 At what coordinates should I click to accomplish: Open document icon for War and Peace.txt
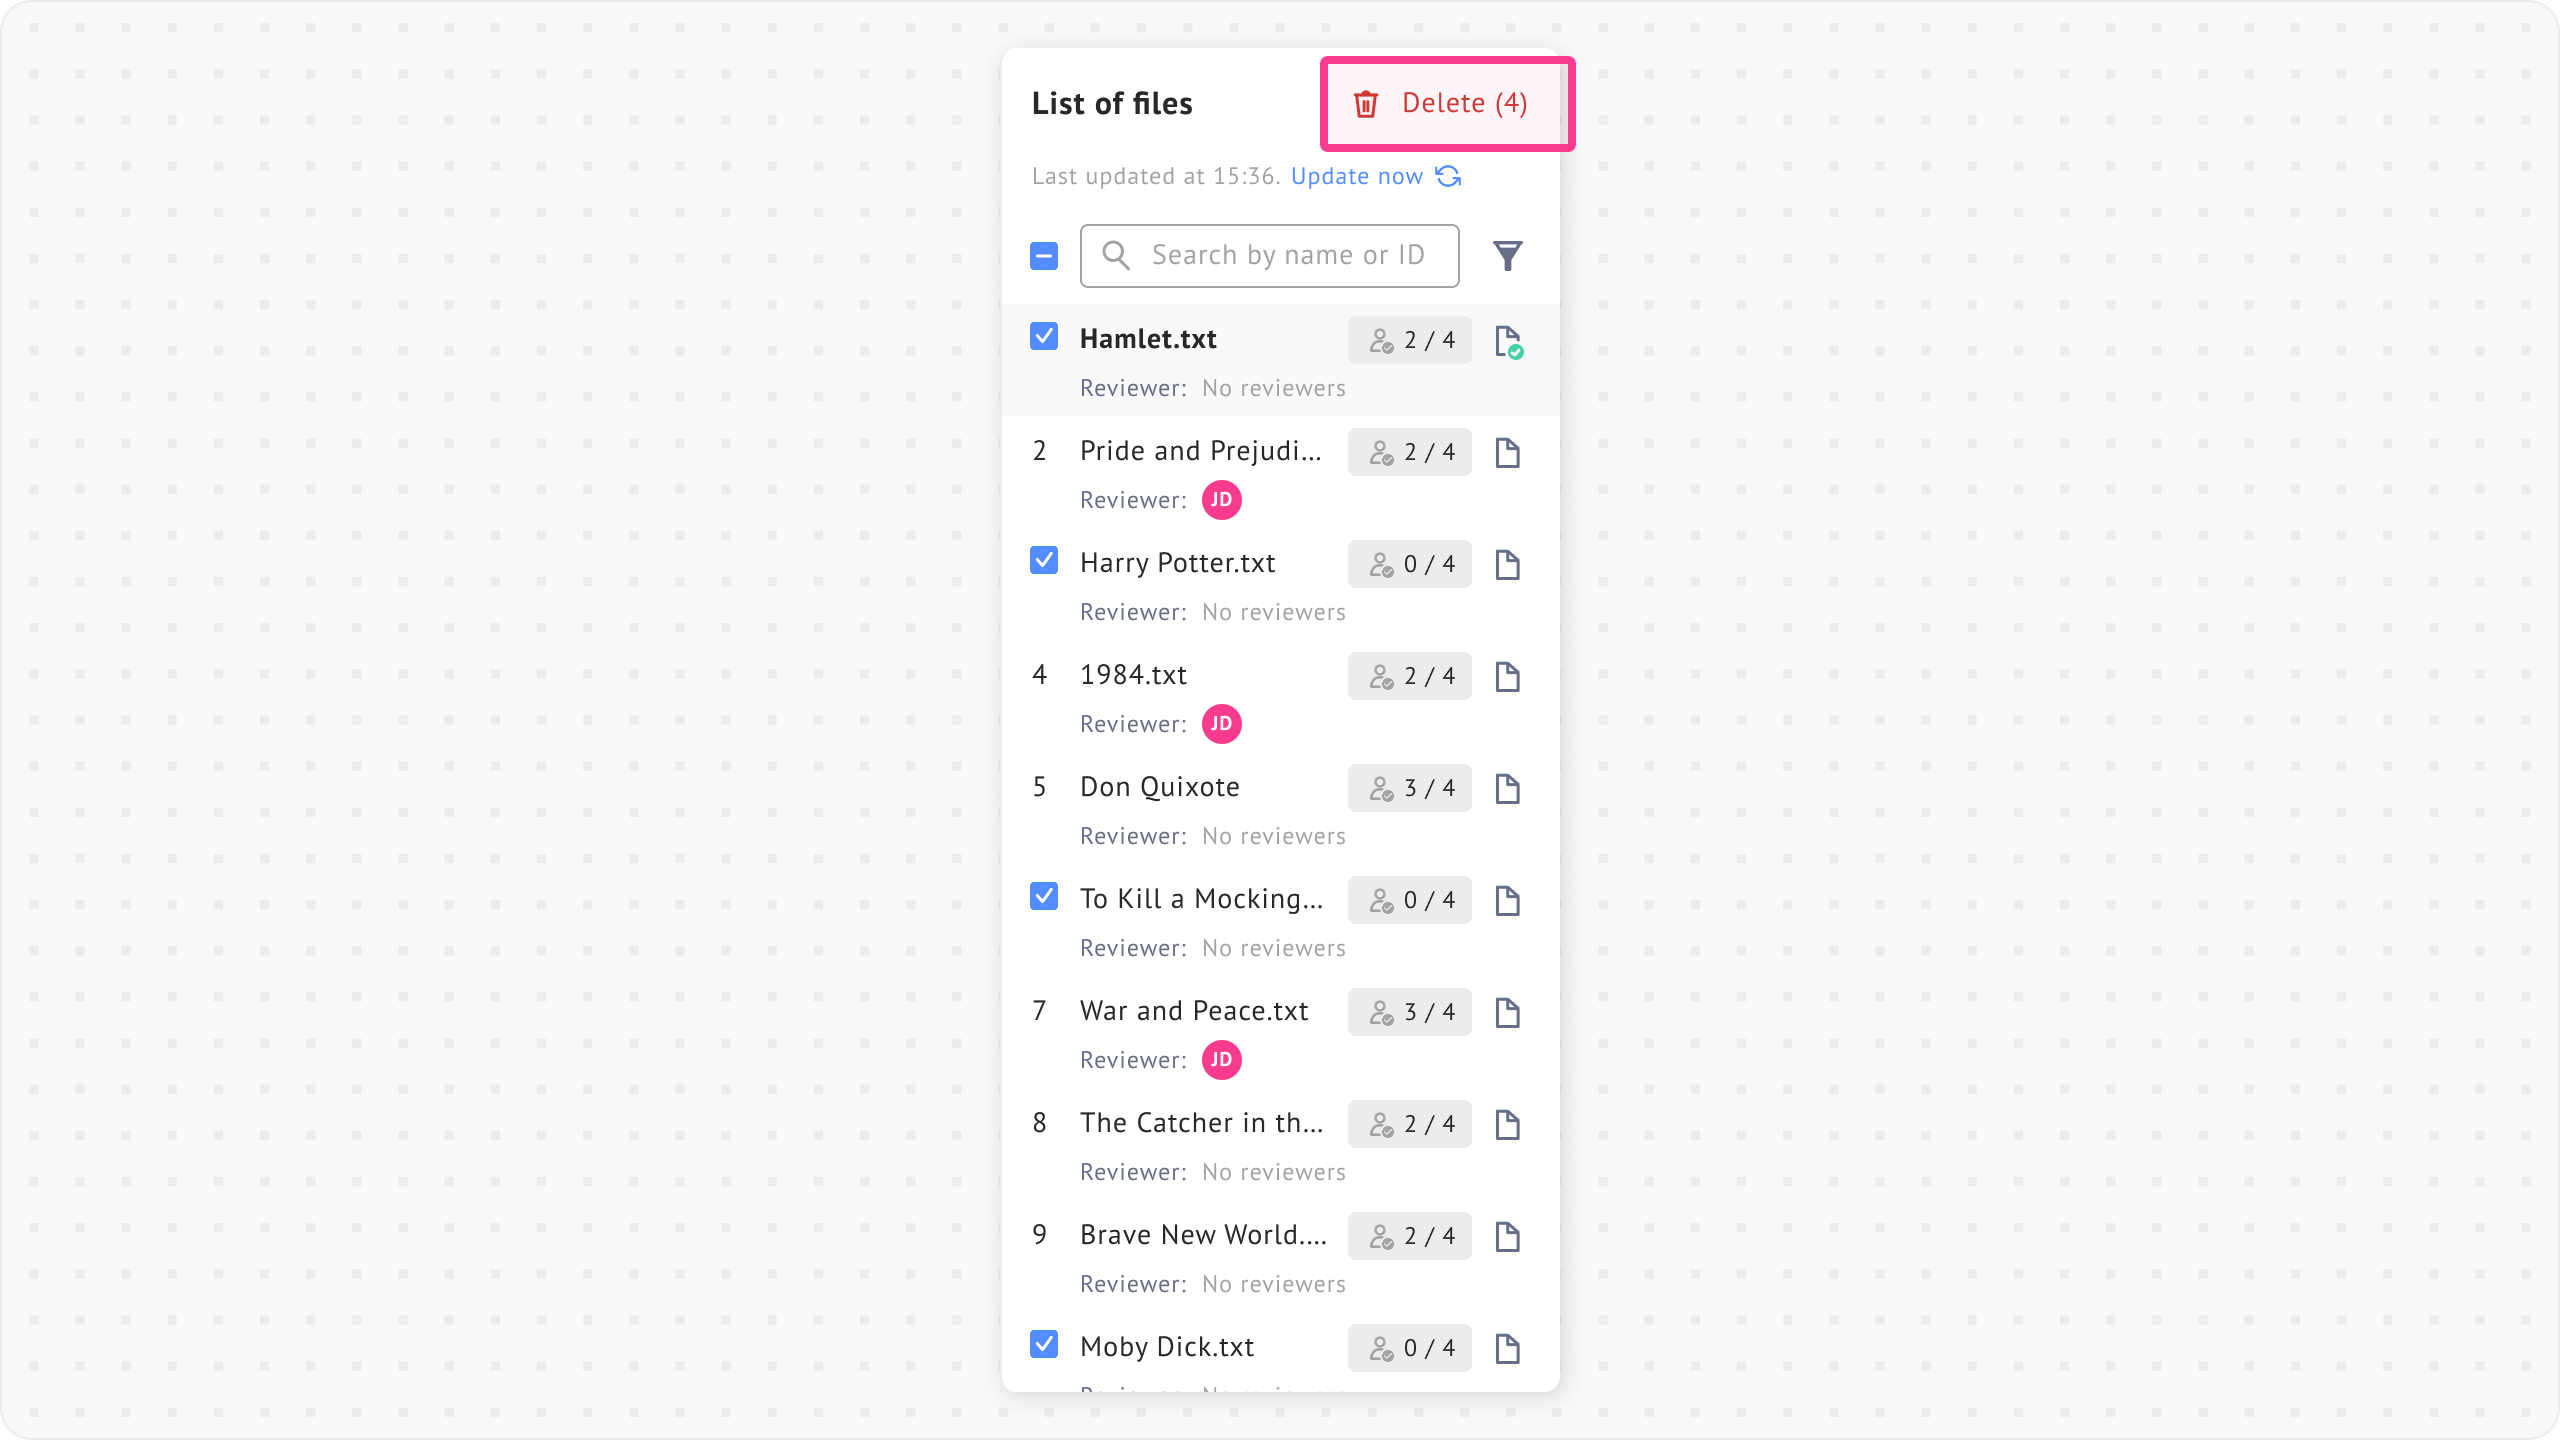[1508, 1013]
